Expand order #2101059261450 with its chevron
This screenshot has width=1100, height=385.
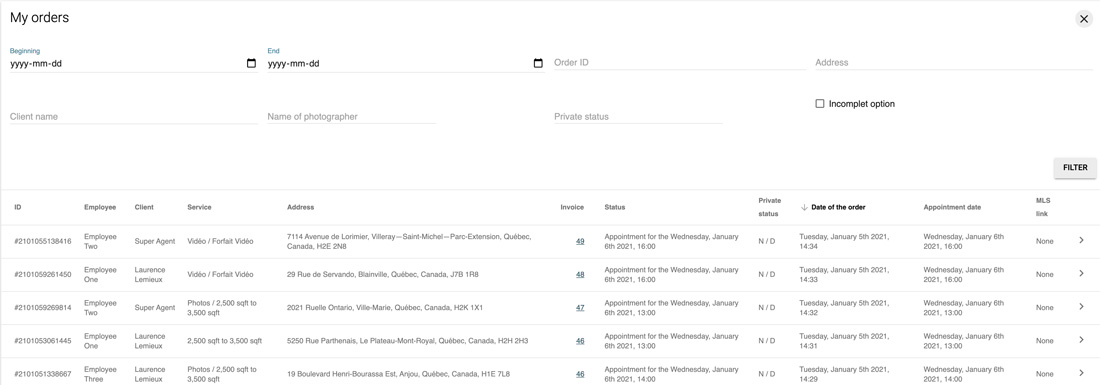1081,274
